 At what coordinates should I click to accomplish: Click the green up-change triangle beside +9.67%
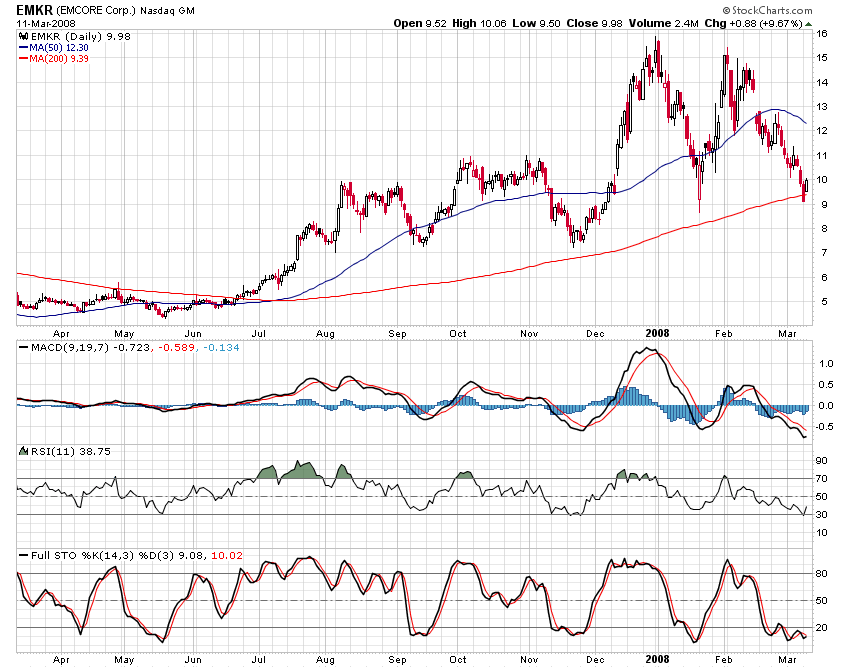tap(810, 22)
